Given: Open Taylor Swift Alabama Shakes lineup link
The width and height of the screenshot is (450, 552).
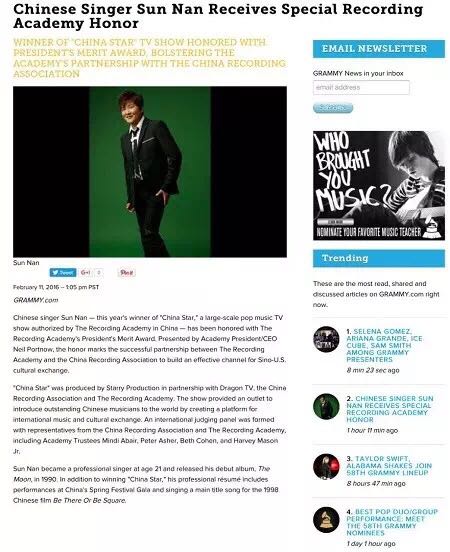Looking at the screenshot, I should click(x=389, y=465).
